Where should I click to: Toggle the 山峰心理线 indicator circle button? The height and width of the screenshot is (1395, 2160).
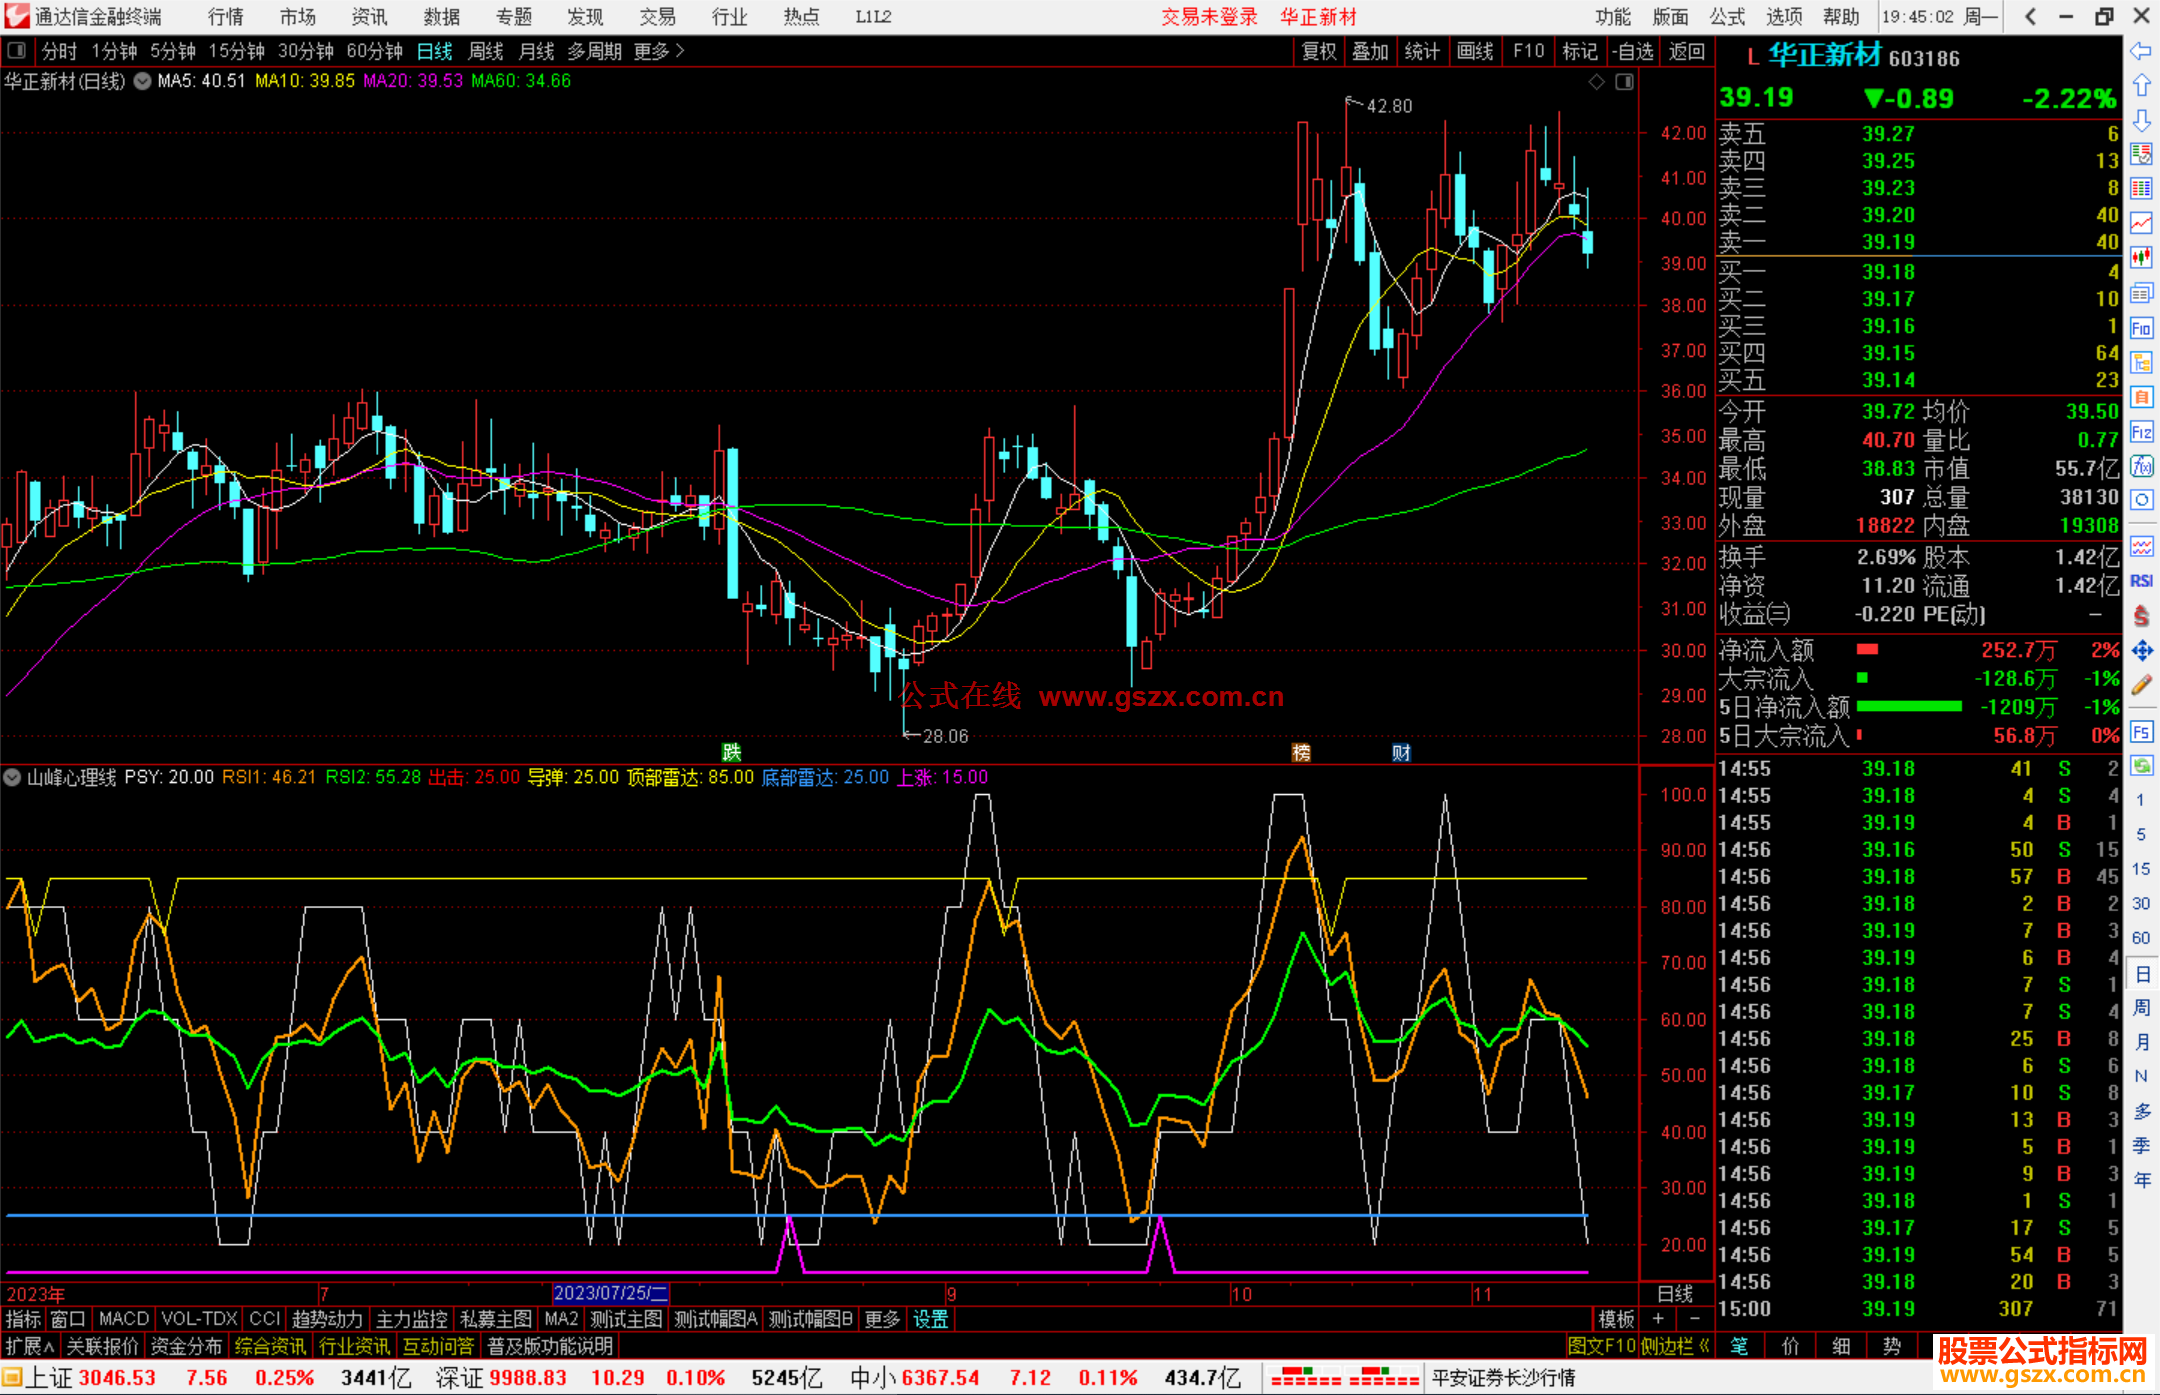(13, 777)
